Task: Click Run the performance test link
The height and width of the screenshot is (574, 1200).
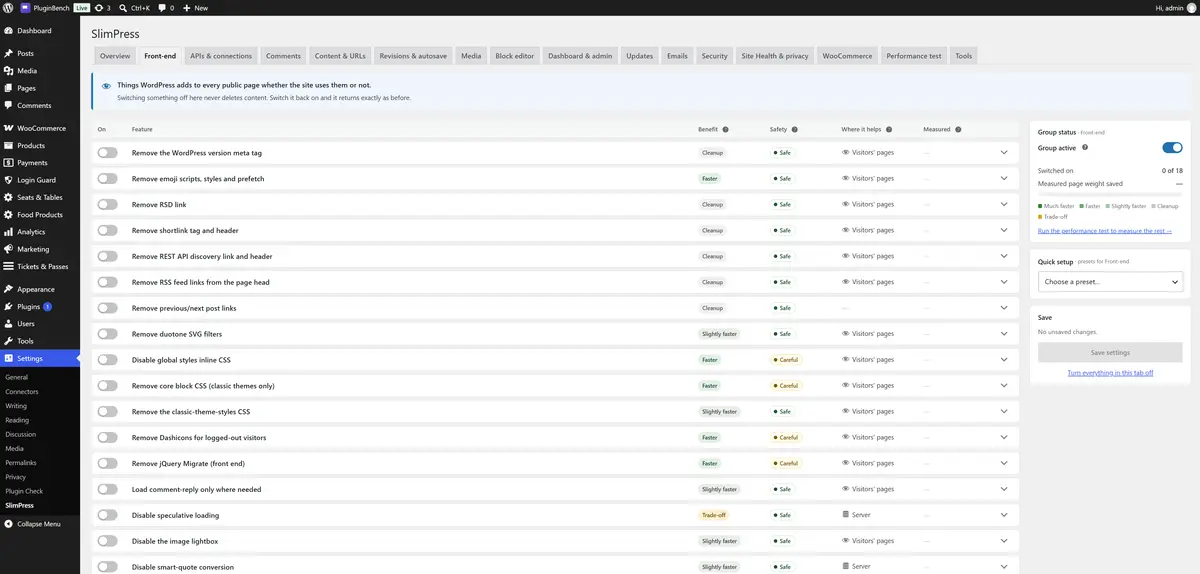Action: point(1105,231)
